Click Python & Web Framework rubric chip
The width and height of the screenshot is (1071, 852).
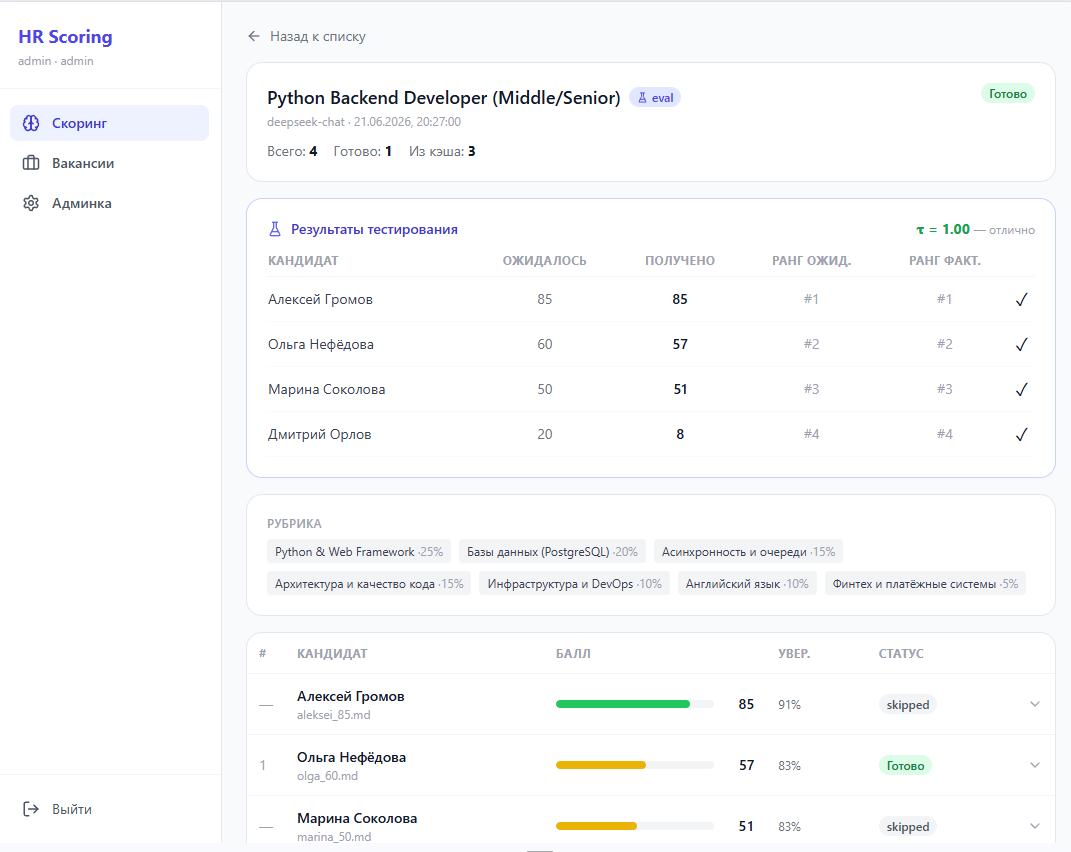click(x=359, y=552)
